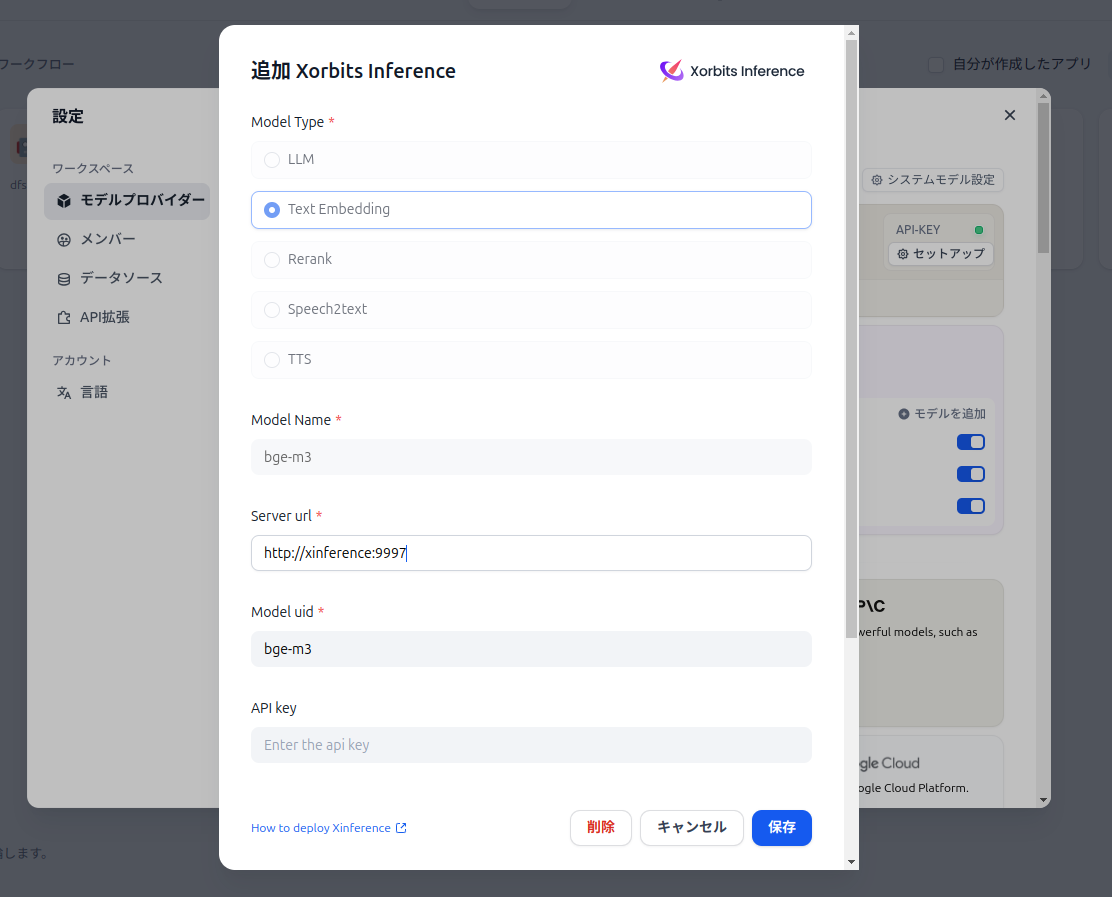Viewport: 1112px width, 897px height.
Task: Click the dialog scrollbar up arrow
Action: 851,33
